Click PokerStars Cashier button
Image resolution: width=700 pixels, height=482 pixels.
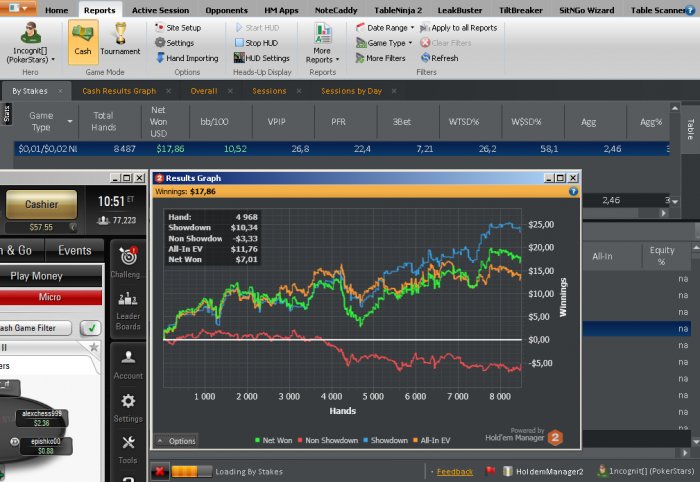pyautogui.click(x=41, y=204)
